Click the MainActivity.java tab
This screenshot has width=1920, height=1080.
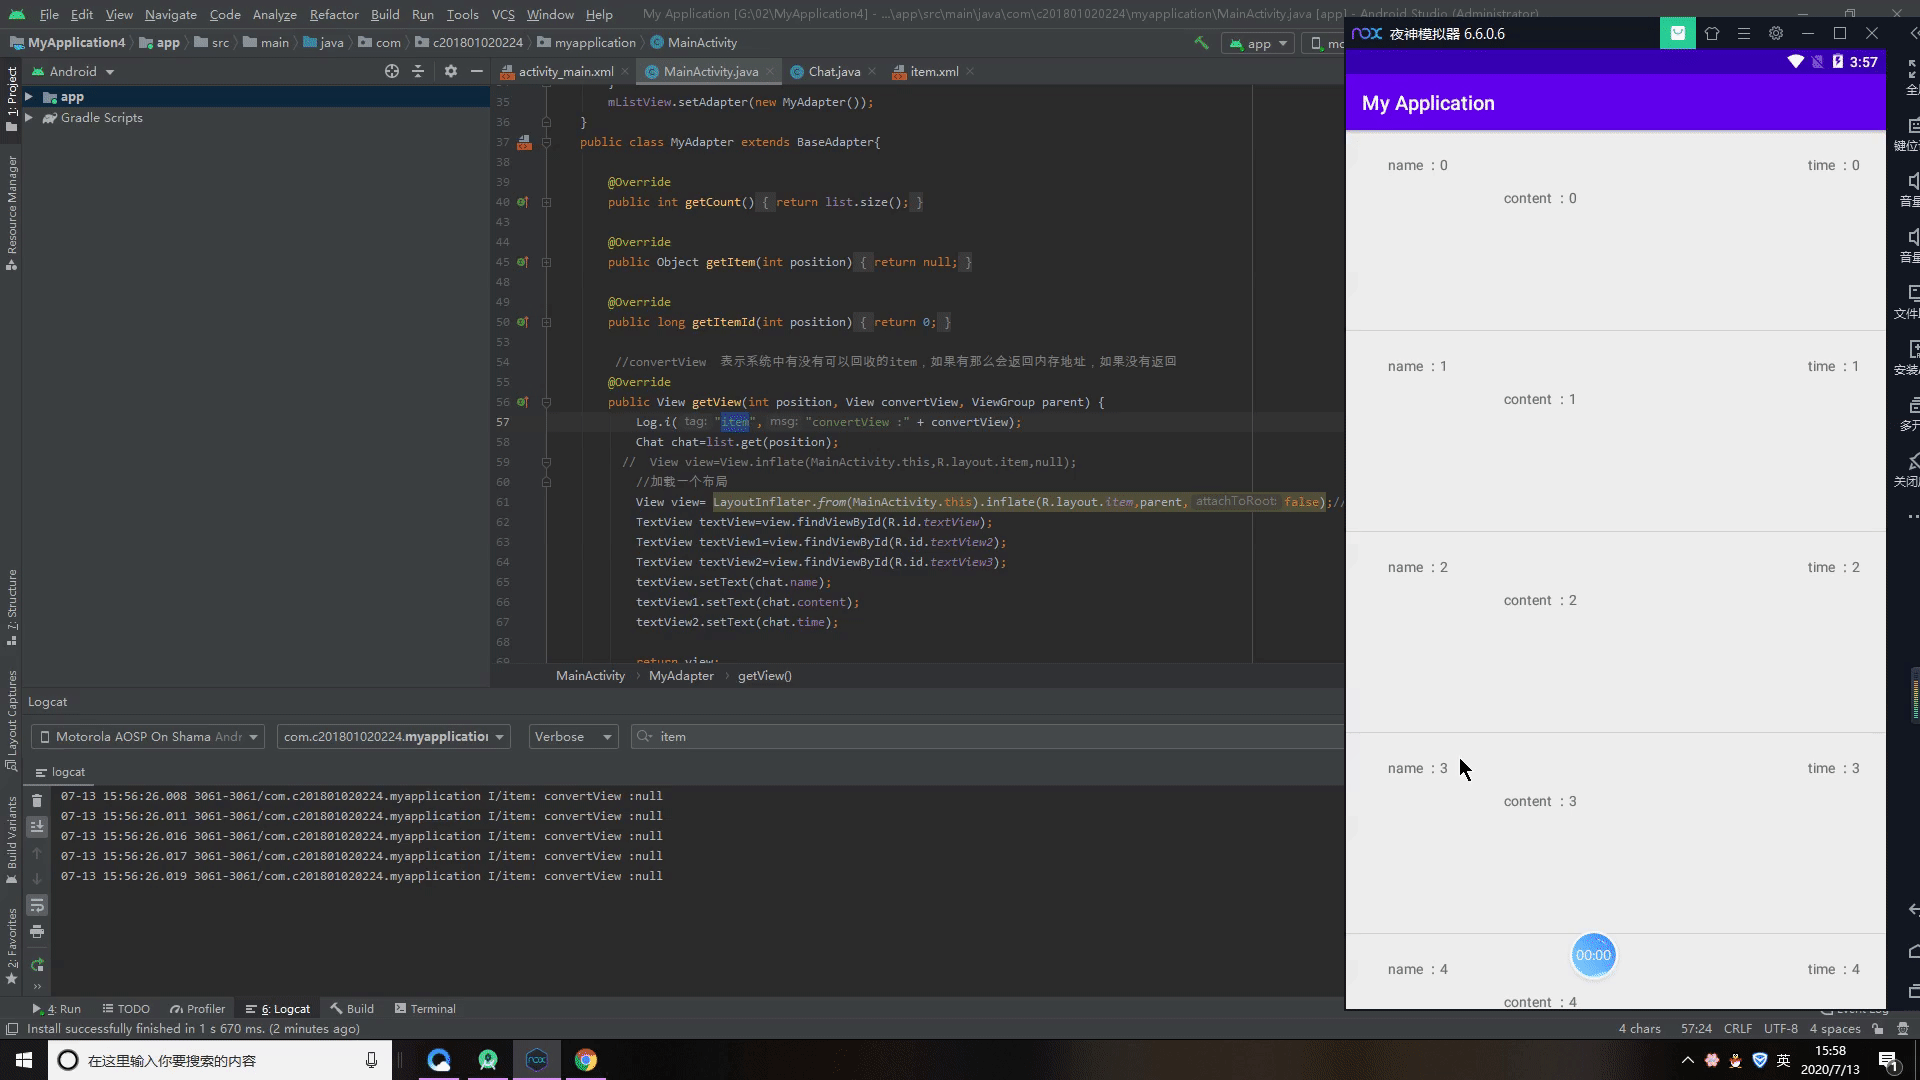click(711, 71)
